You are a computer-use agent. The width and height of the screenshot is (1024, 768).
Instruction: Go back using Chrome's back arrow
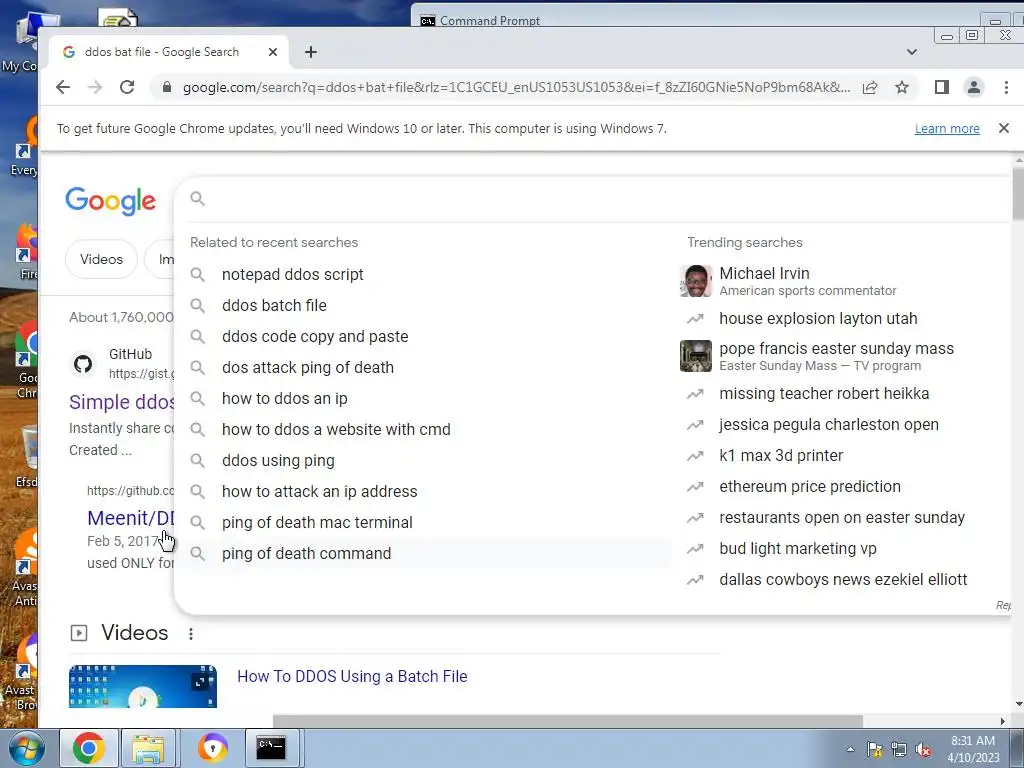[63, 87]
